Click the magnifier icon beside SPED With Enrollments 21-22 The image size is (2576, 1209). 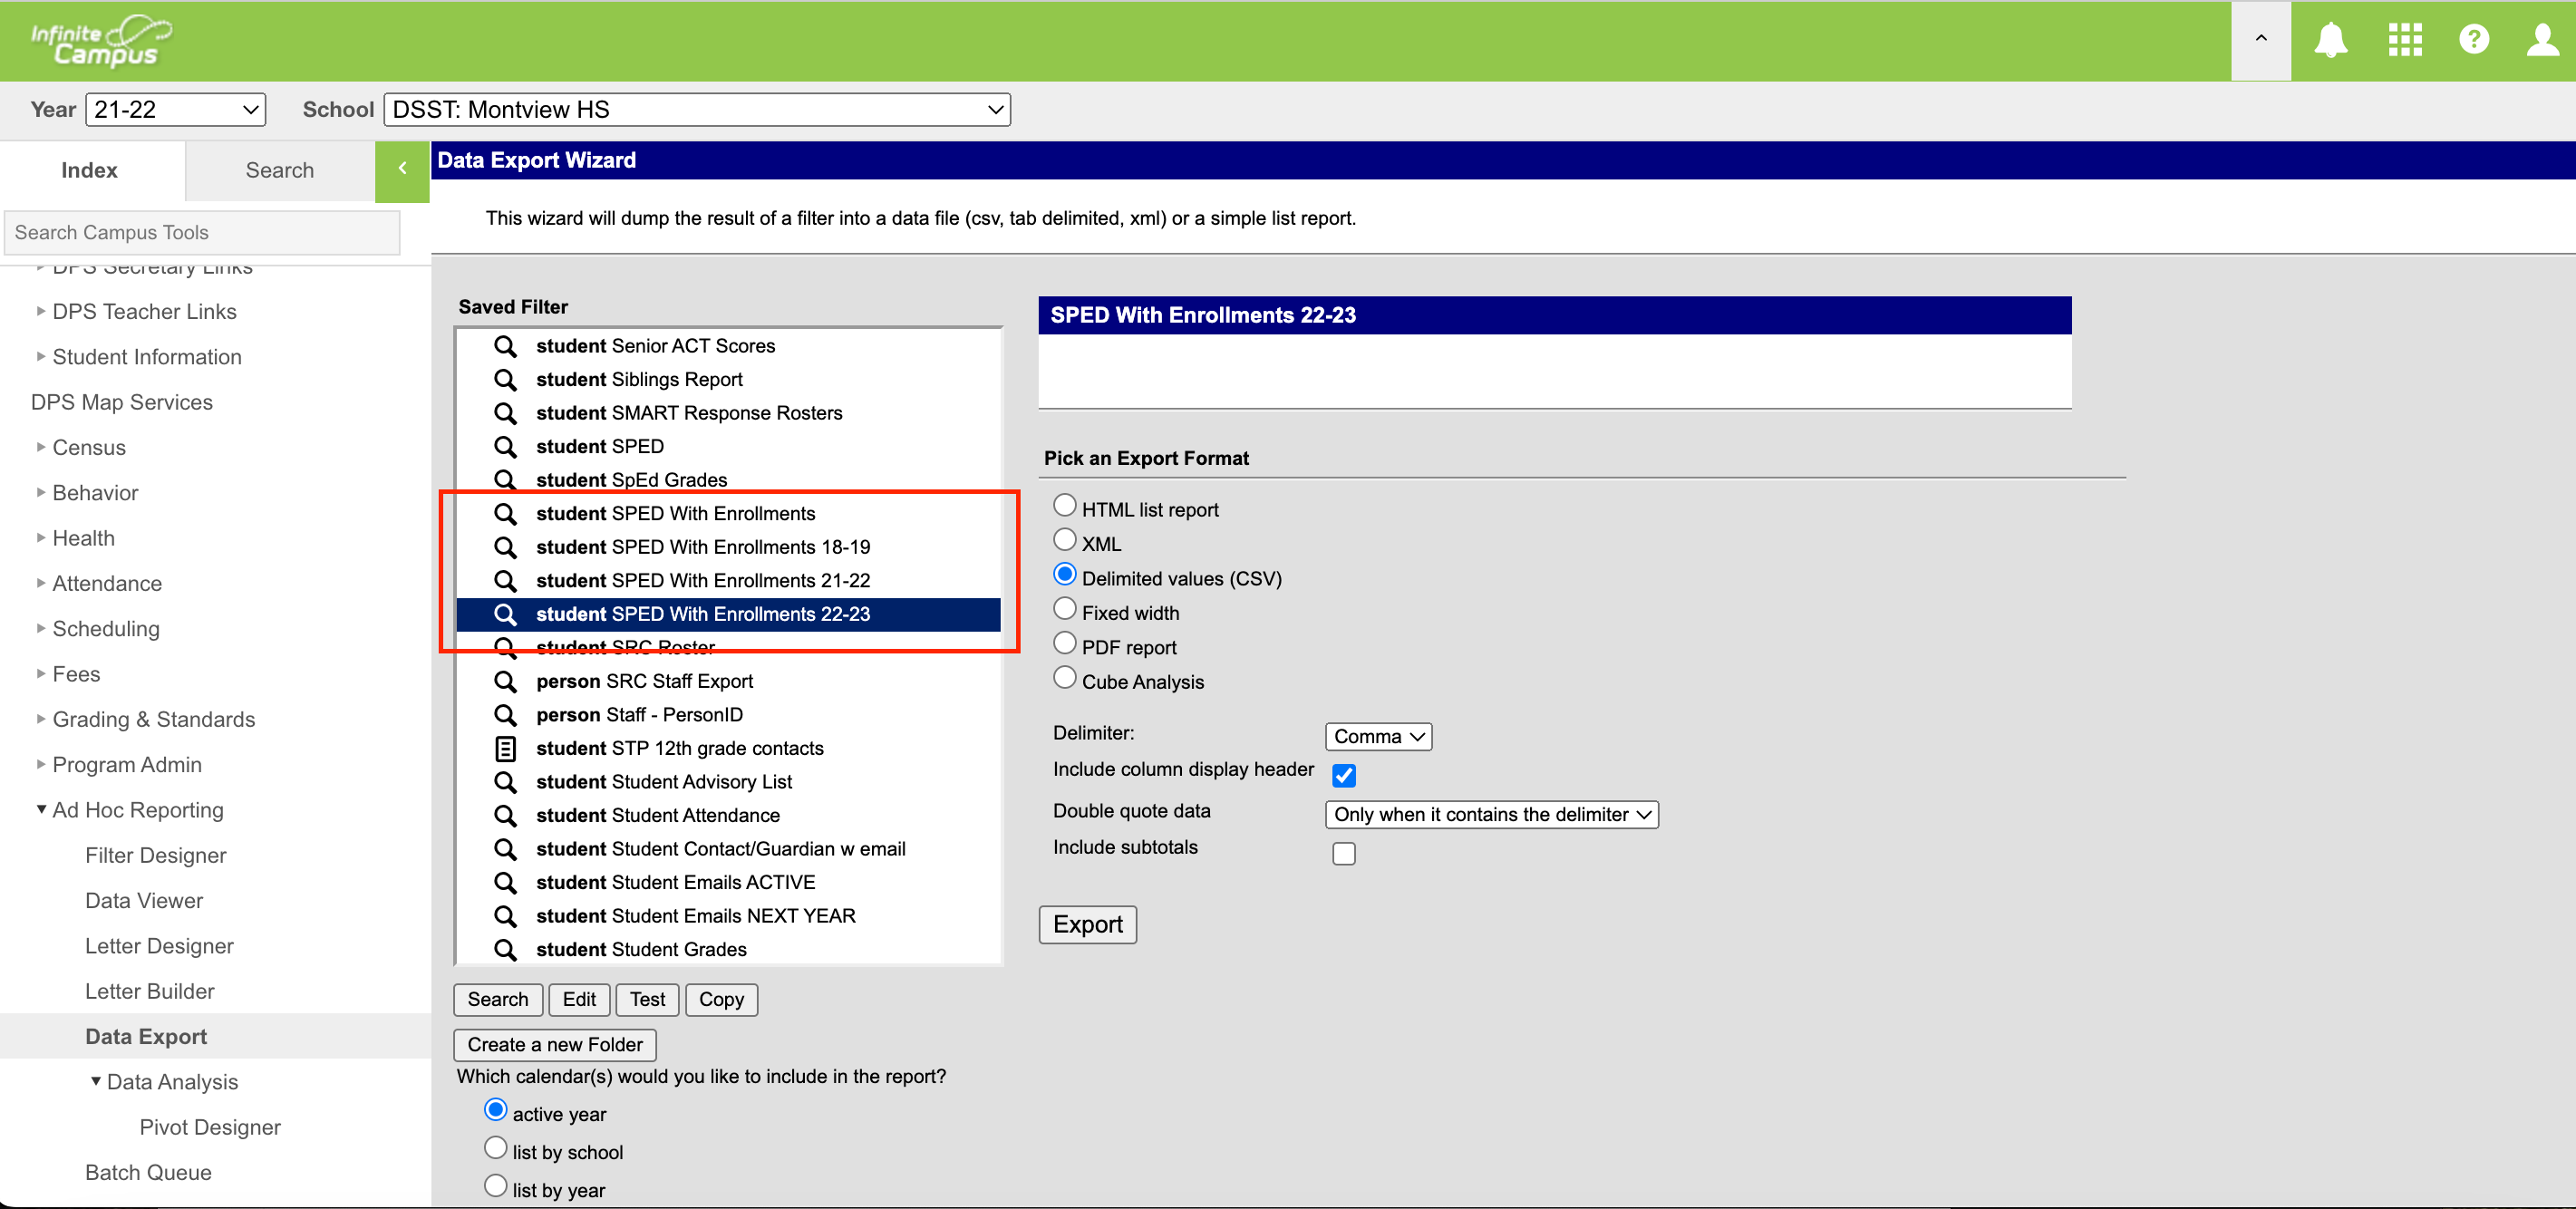pos(506,581)
